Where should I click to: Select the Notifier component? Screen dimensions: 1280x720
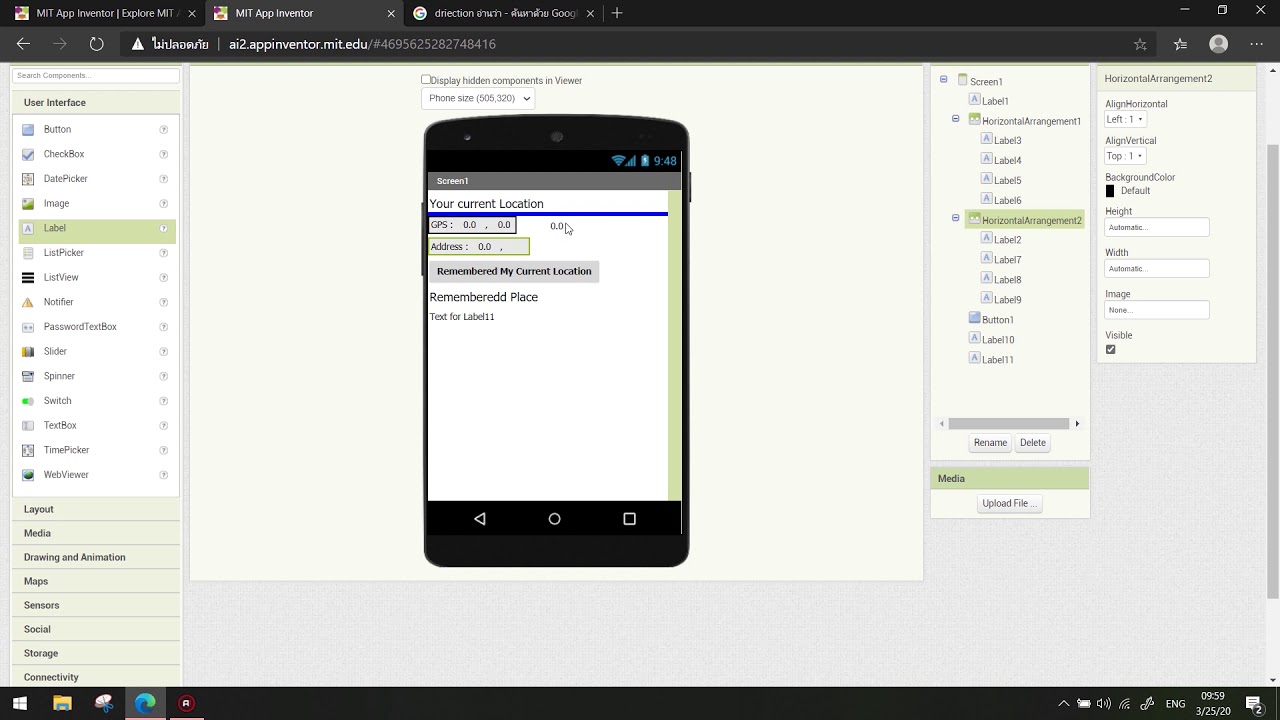point(58,302)
